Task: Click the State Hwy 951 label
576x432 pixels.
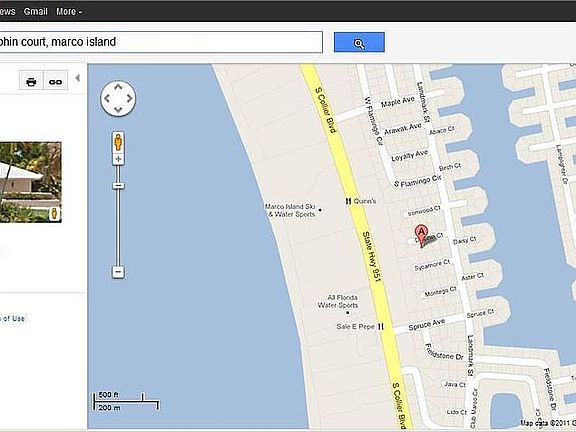Action: point(372,257)
